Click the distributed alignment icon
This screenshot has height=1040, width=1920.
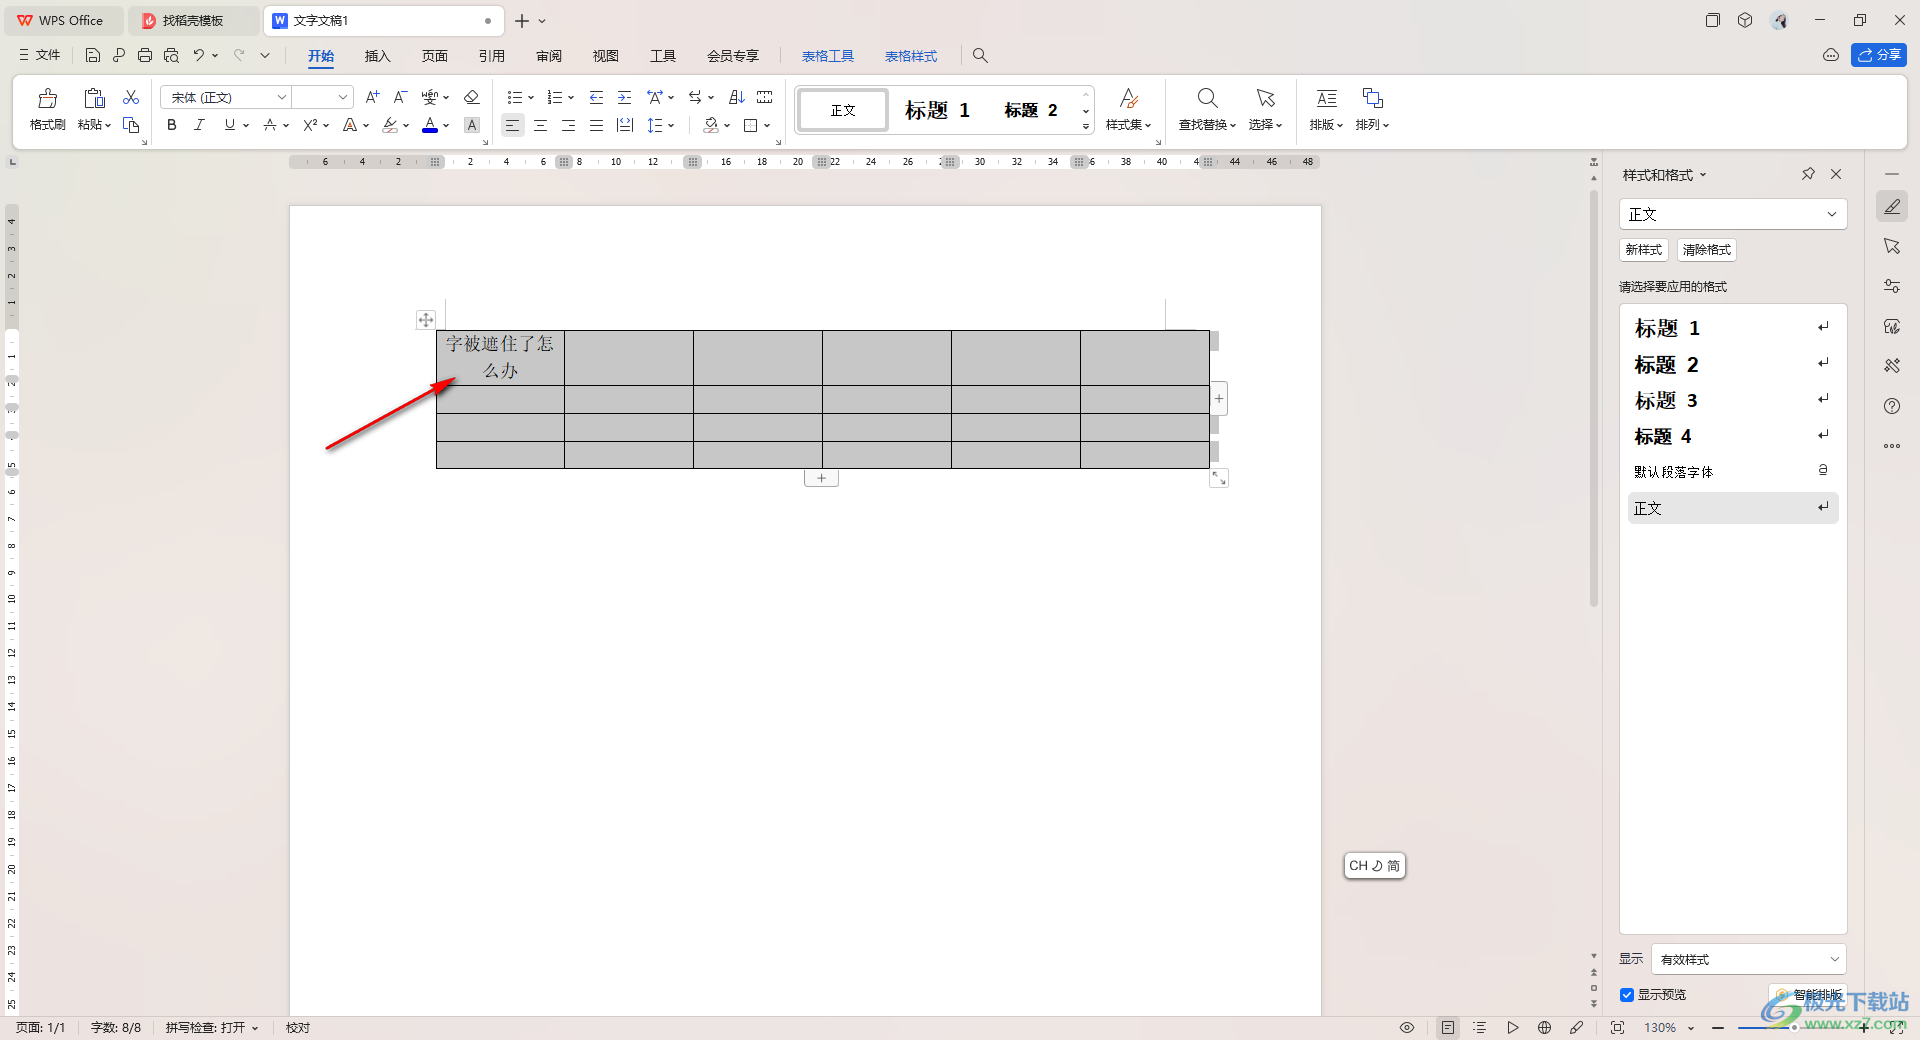(x=625, y=125)
